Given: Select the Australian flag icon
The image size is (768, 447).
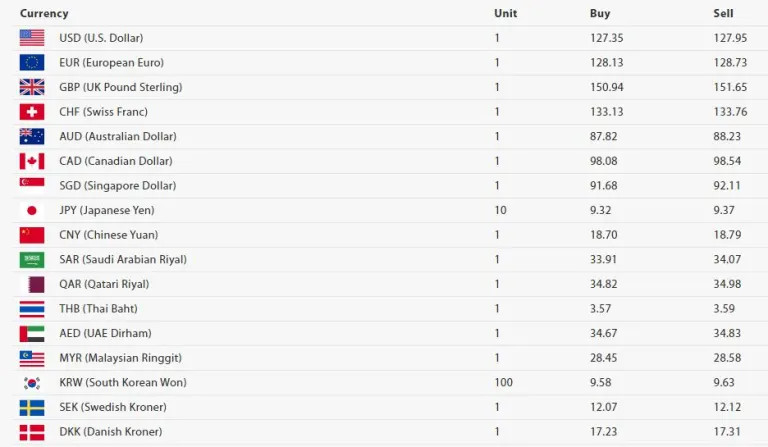Looking at the screenshot, I should click(32, 136).
